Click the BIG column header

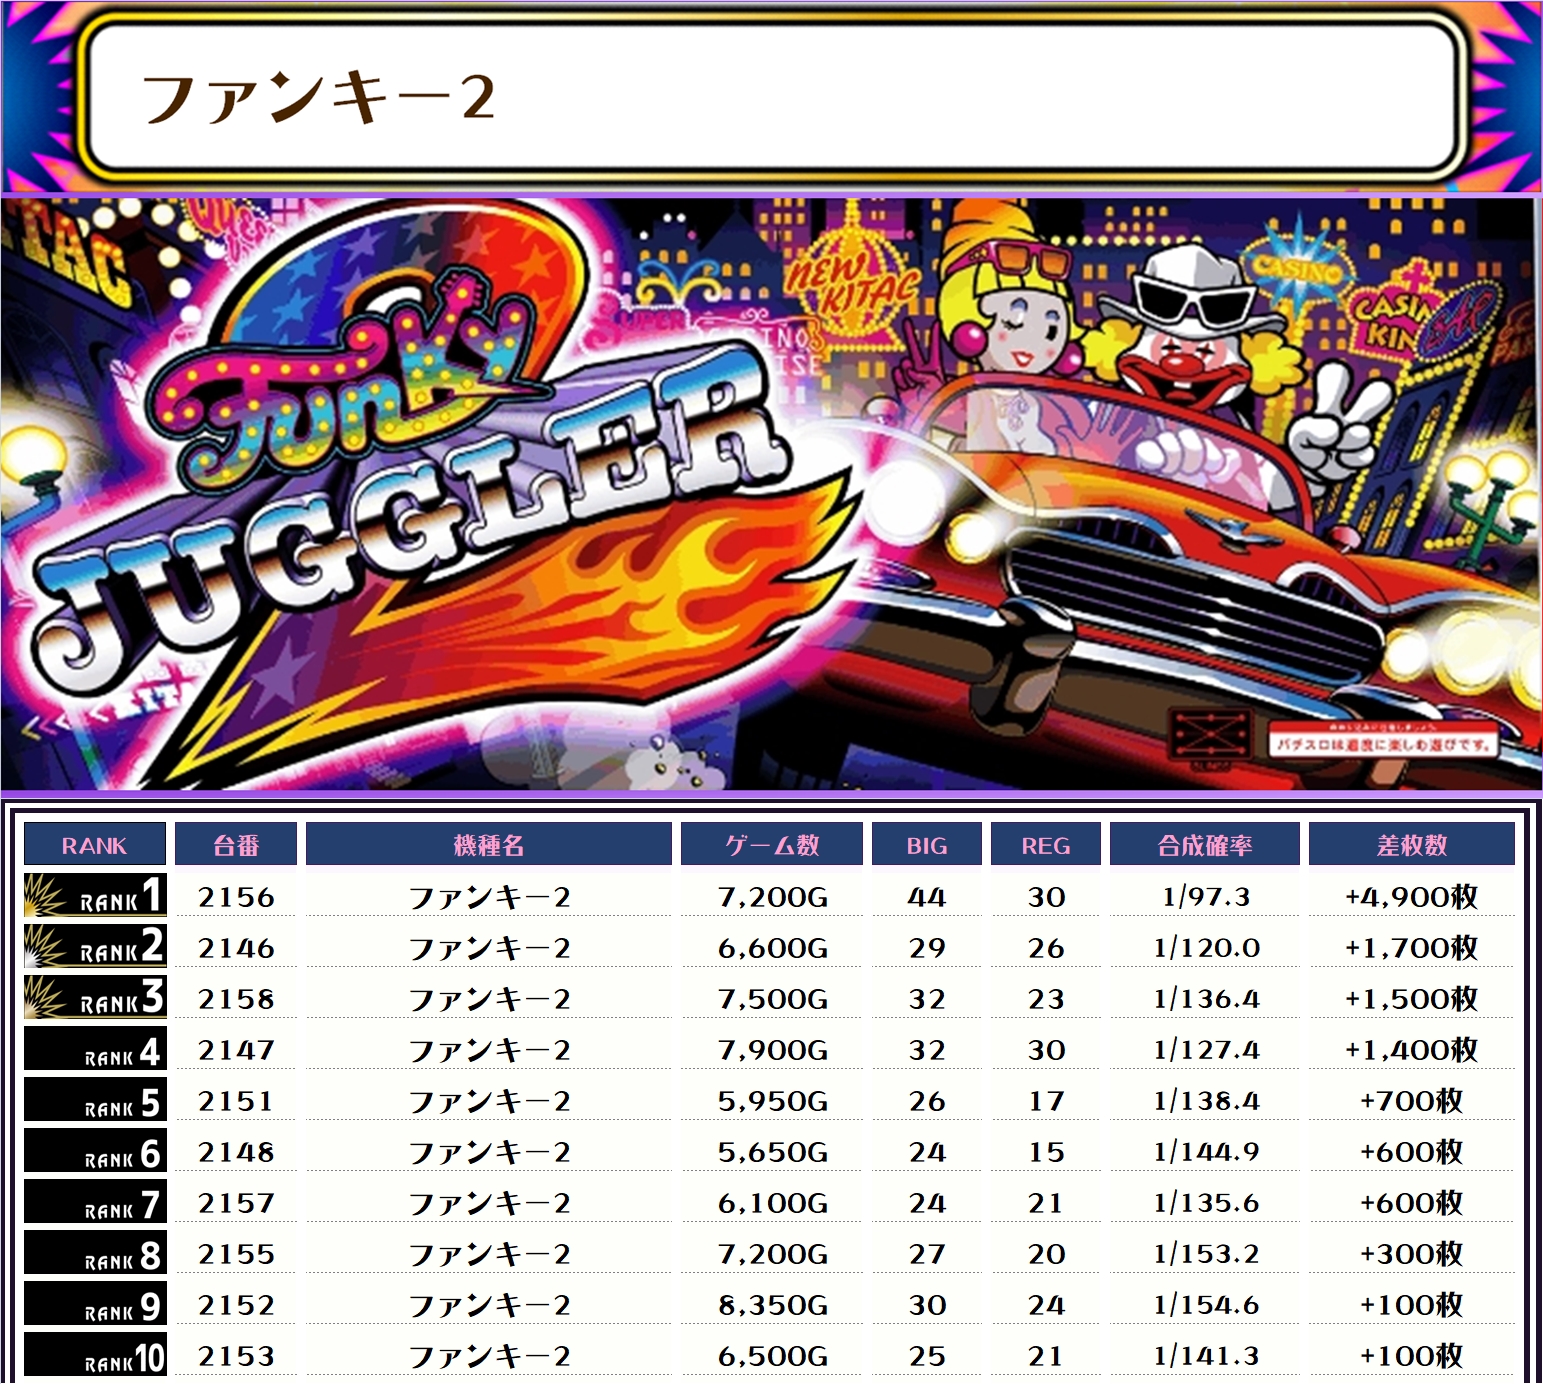[926, 845]
